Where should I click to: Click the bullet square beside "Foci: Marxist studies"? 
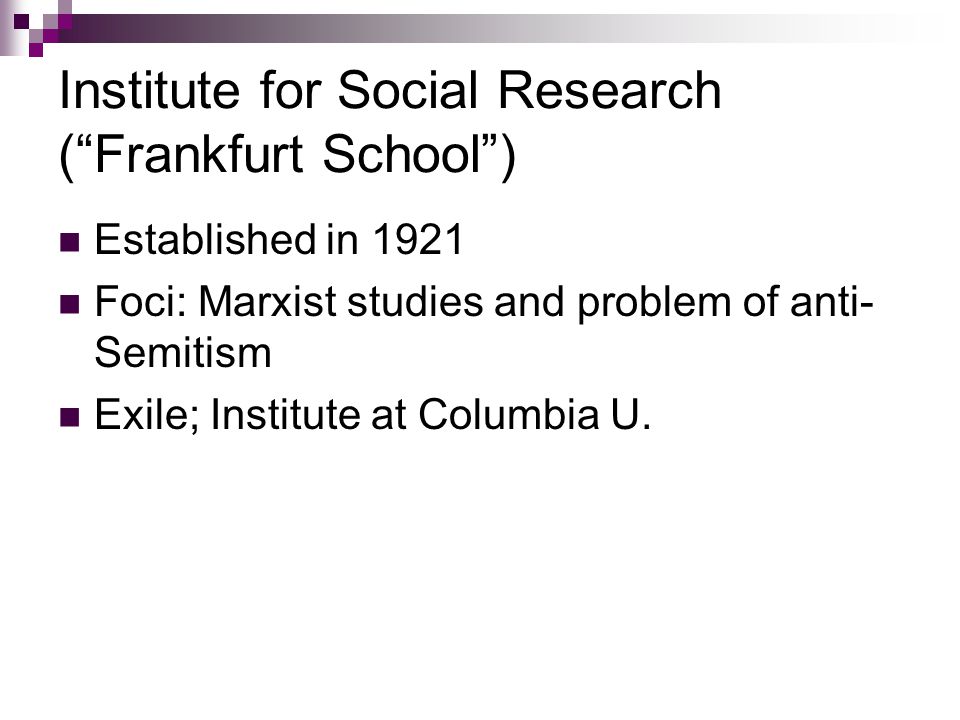(x=70, y=304)
